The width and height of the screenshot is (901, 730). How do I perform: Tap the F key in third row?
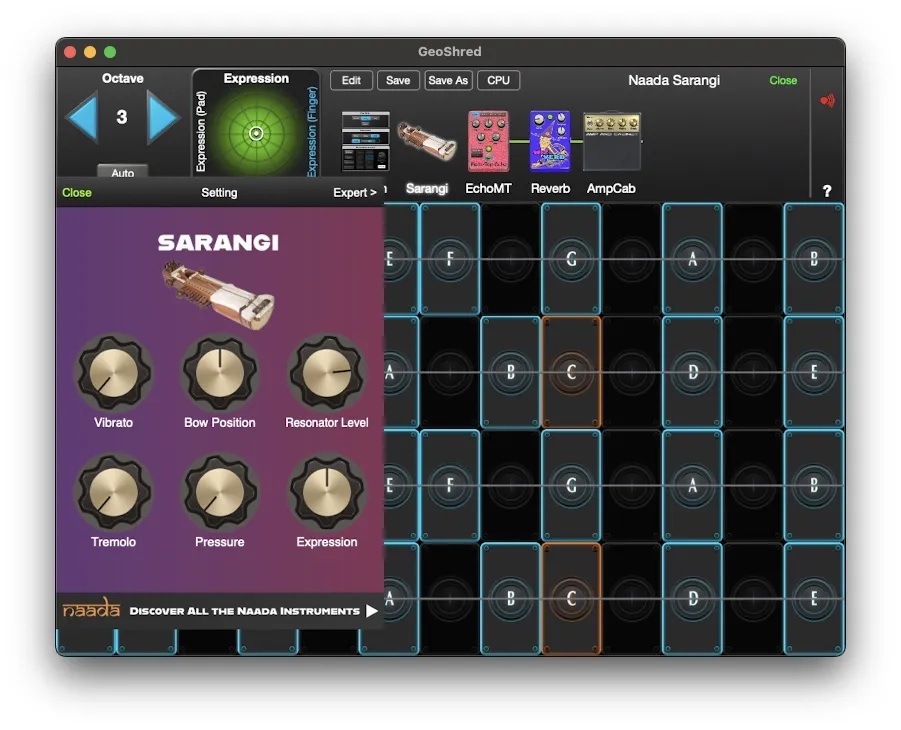(450, 485)
